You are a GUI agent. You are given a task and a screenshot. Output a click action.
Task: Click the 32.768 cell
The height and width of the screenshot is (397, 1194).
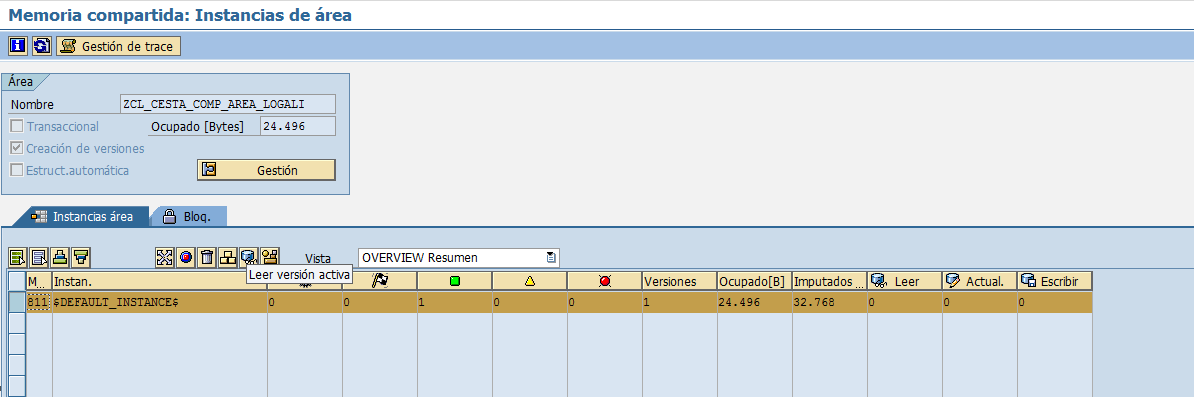point(829,302)
